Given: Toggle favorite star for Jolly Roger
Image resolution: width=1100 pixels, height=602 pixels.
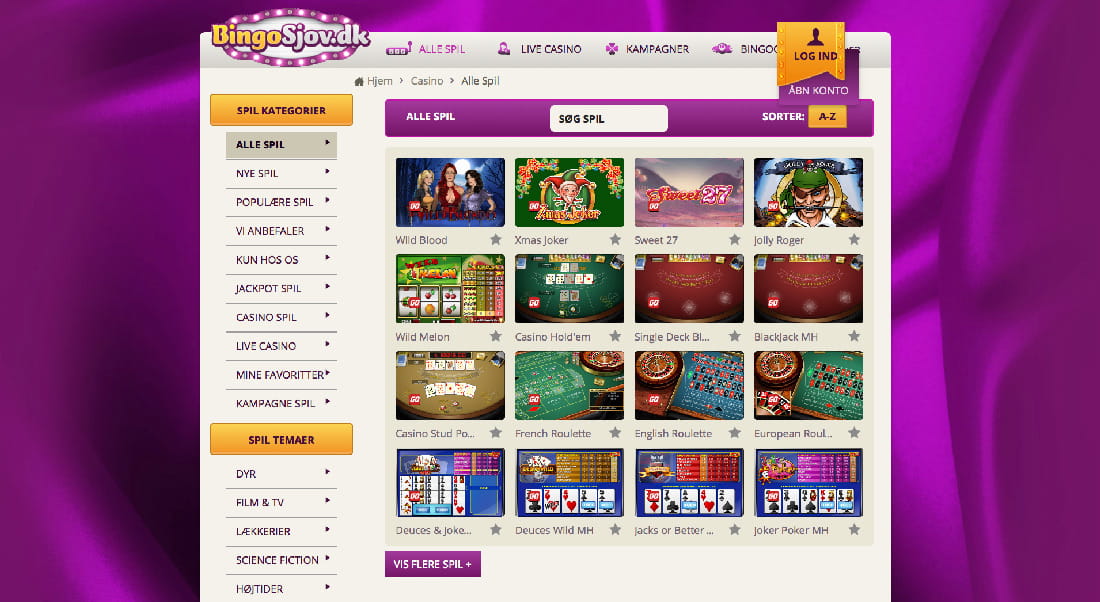Looking at the screenshot, I should click(x=854, y=239).
